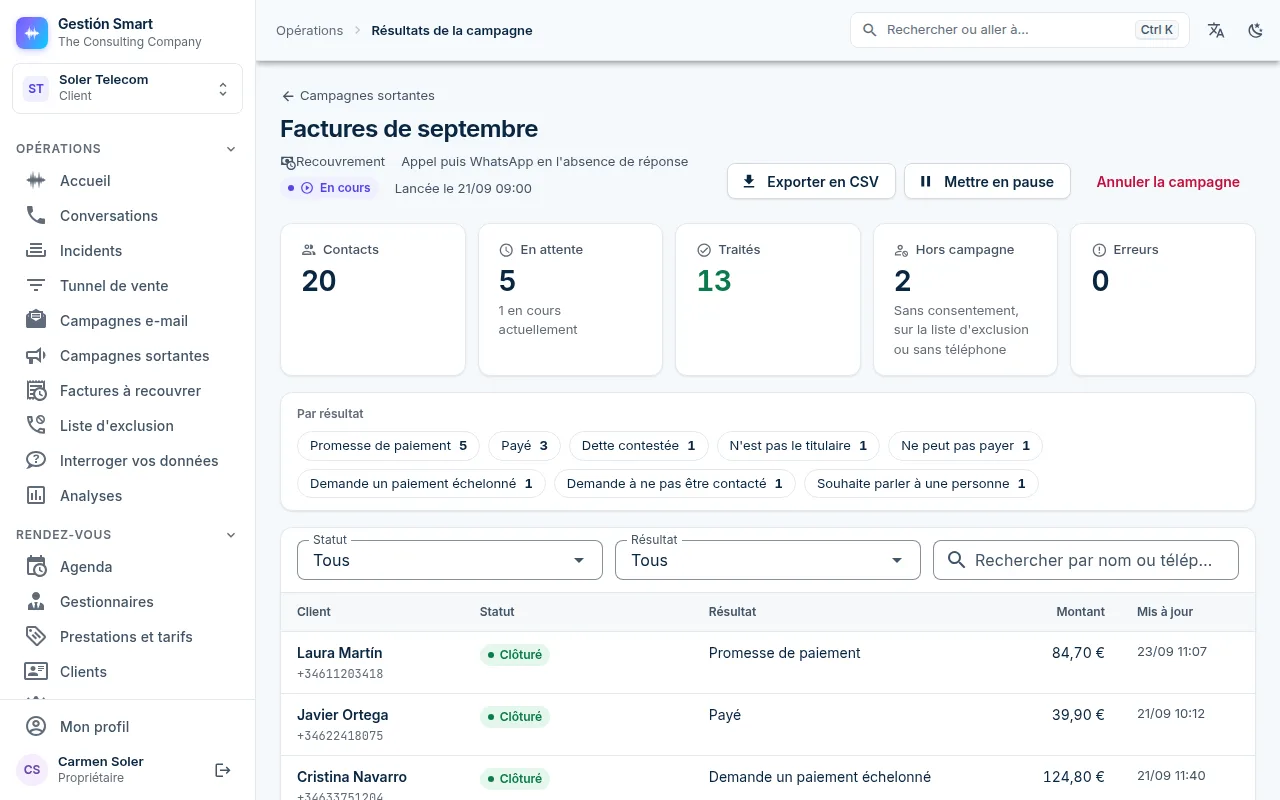The width and height of the screenshot is (1280, 800).
Task: Filter by the Payé result chip
Action: (x=525, y=446)
